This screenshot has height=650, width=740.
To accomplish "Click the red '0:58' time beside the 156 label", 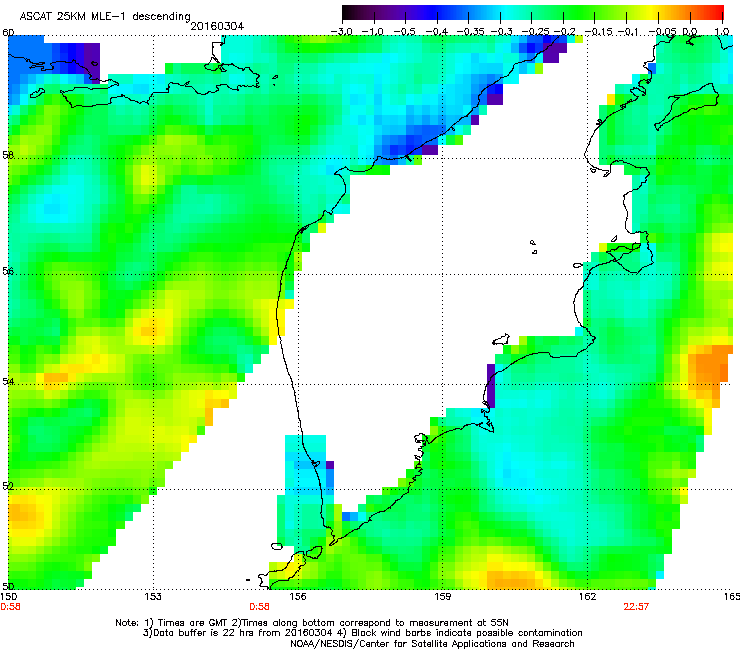I will [x=259, y=607].
